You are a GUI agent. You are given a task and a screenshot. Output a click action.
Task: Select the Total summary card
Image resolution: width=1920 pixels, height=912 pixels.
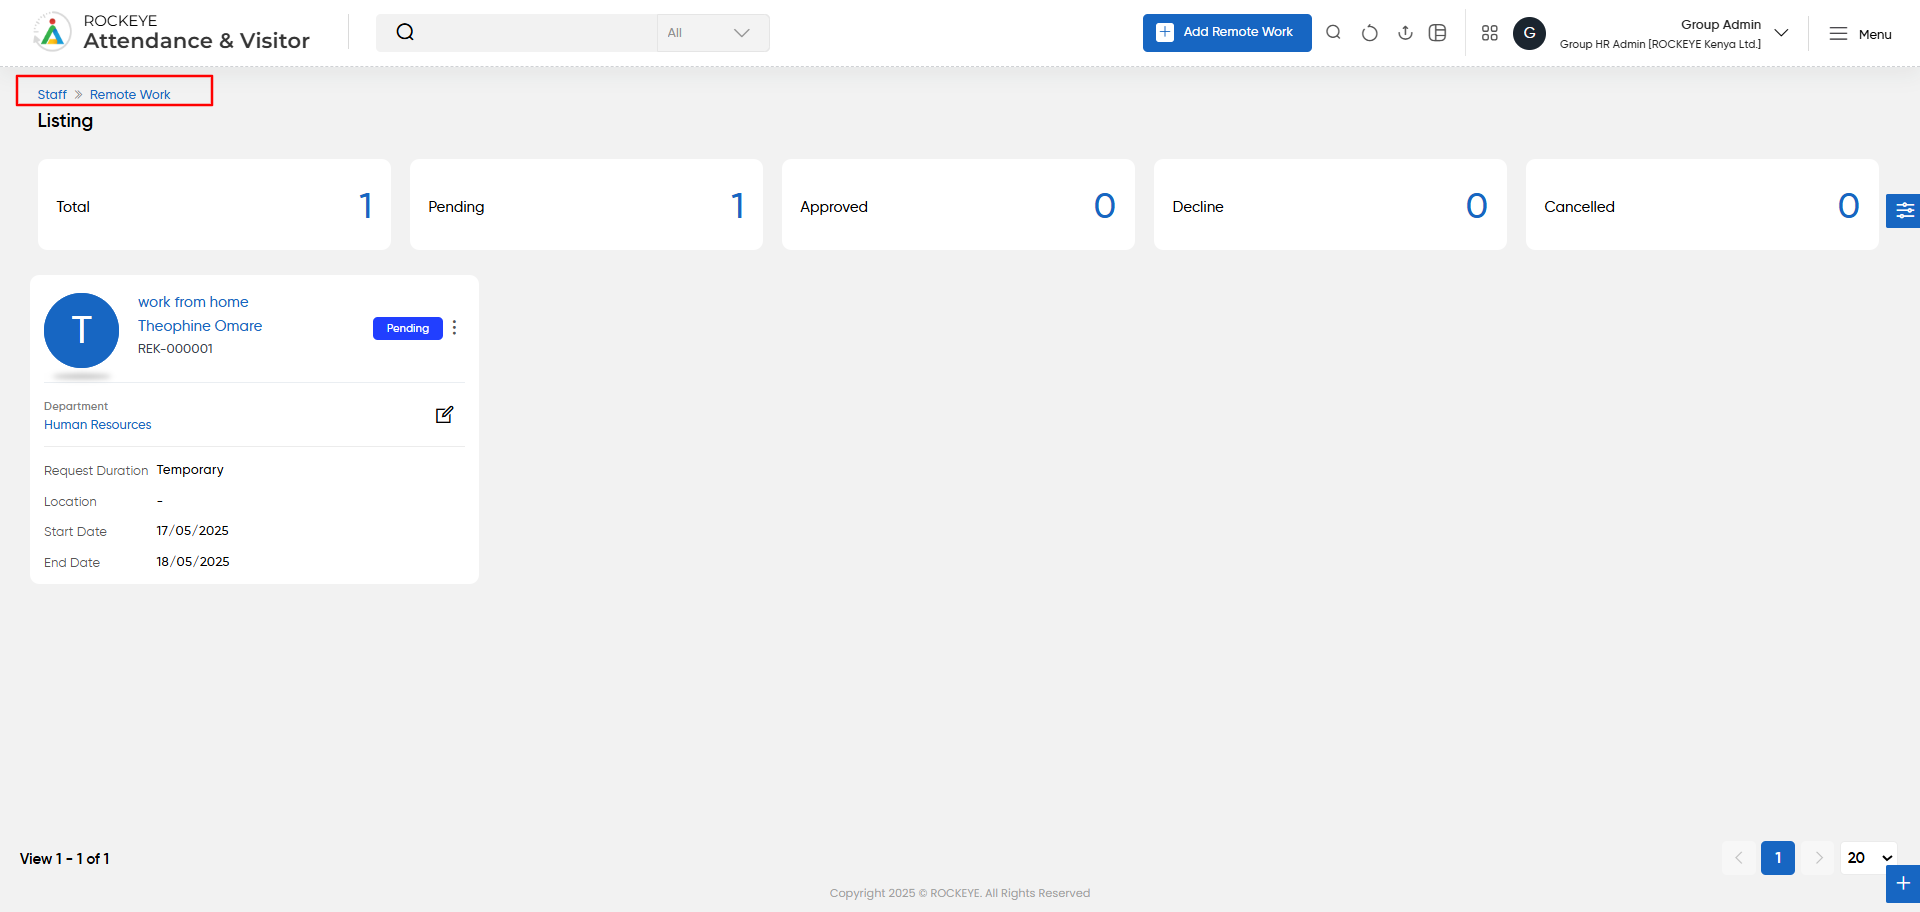point(214,205)
